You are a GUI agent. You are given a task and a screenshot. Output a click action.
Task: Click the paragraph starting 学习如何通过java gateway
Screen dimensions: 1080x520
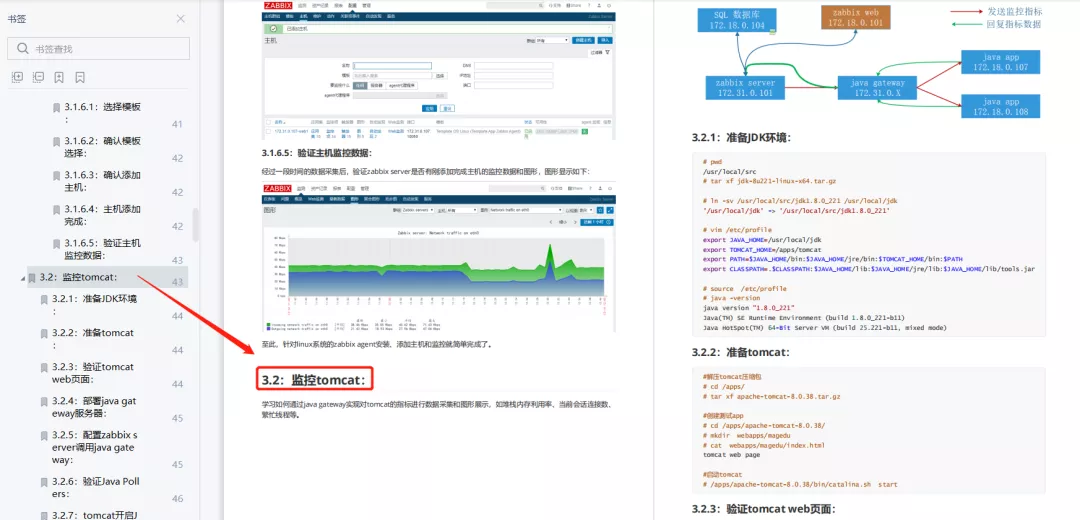437,410
